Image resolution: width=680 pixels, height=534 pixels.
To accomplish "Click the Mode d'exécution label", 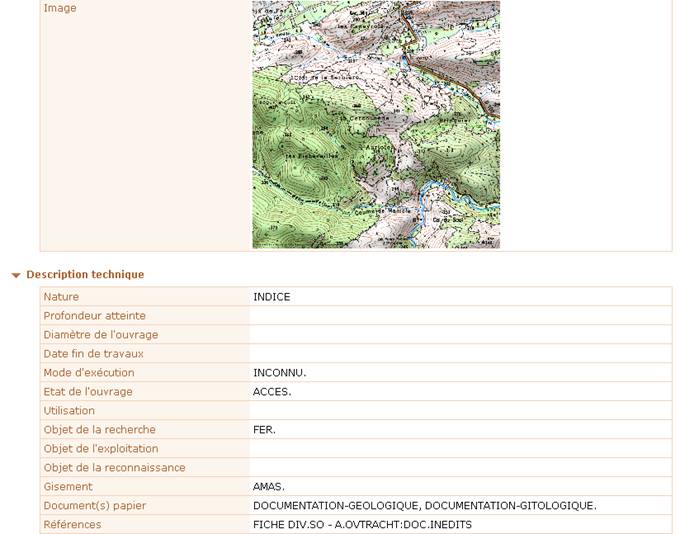I will click(x=89, y=373).
